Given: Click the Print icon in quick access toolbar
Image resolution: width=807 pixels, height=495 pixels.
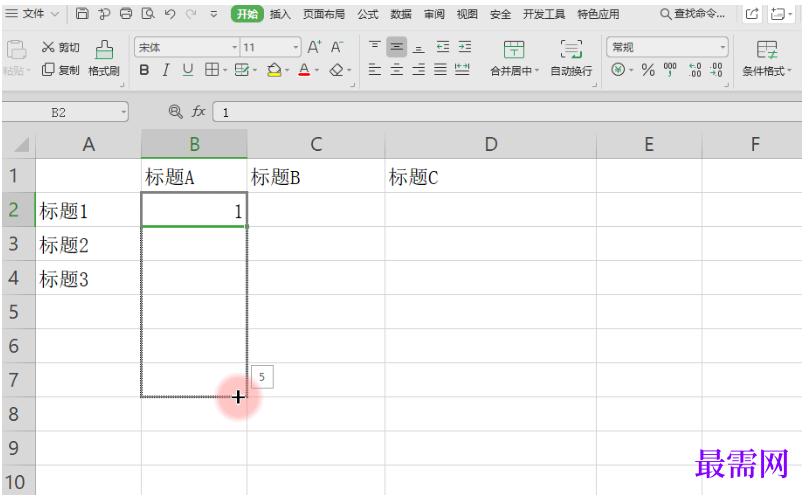Looking at the screenshot, I should [126, 13].
